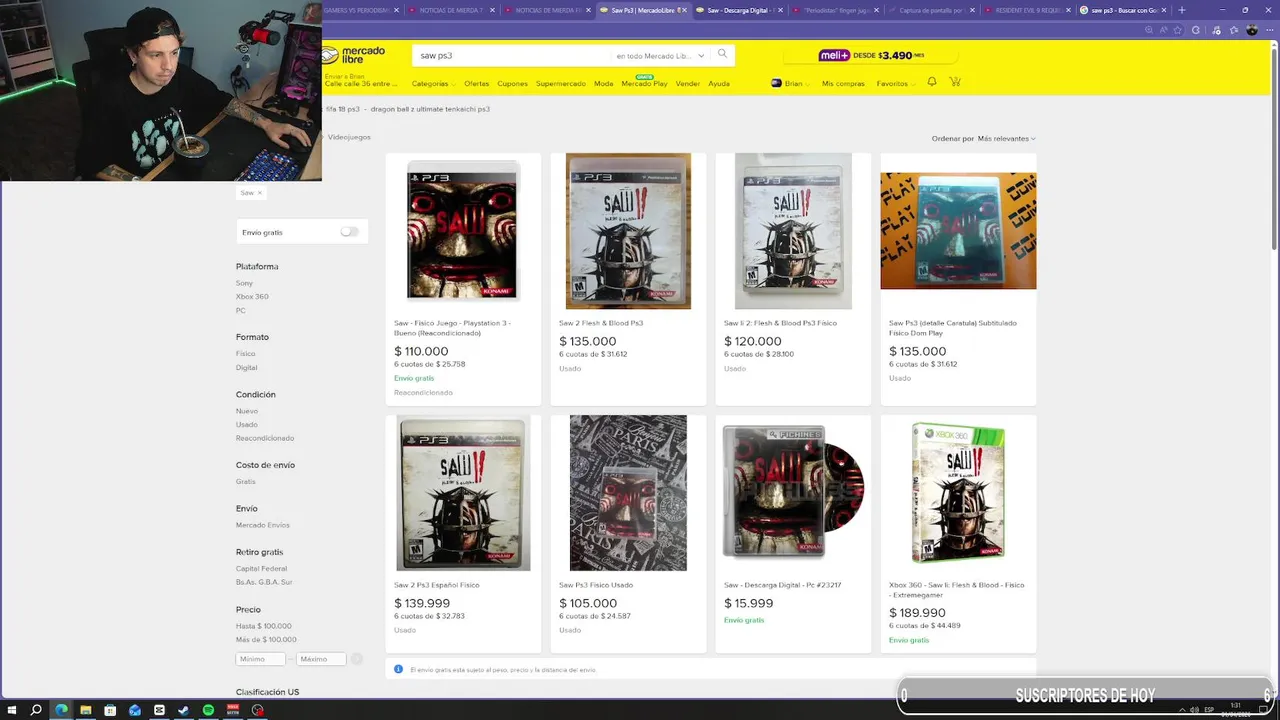Open File Explorer from taskbar
Screen dimensions: 1280x720
[85, 710]
